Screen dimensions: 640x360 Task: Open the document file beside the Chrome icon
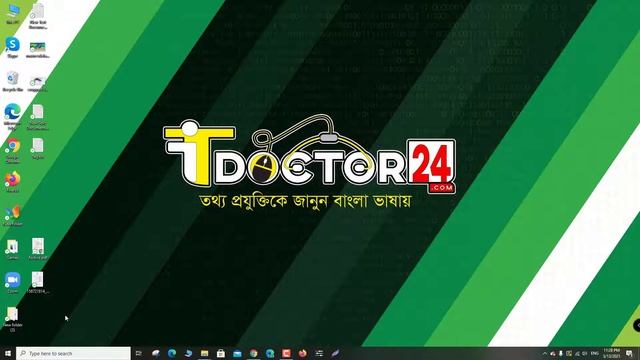[x=38, y=148]
